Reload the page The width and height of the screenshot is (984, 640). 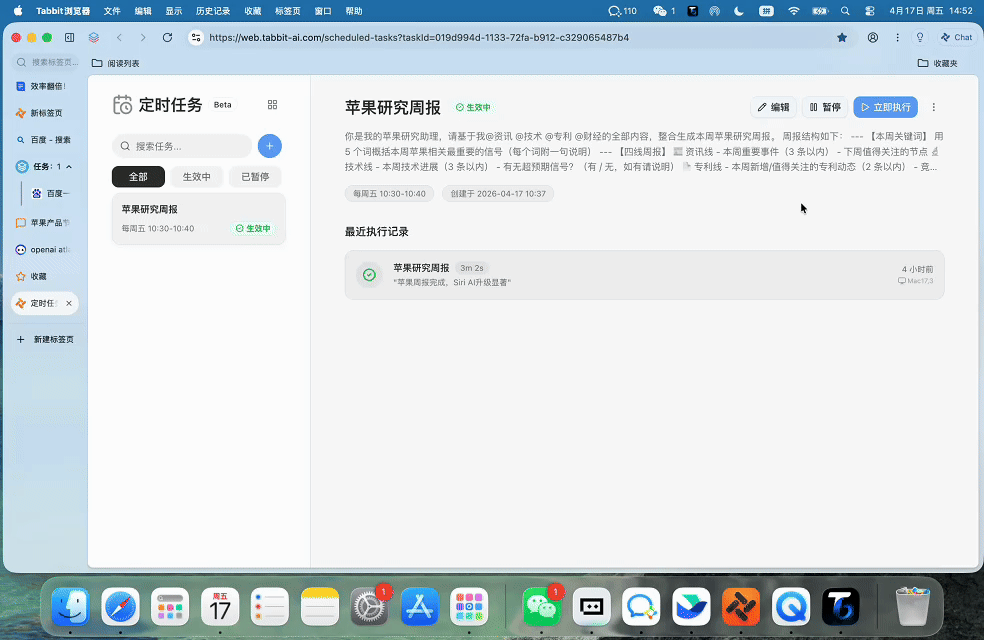click(x=168, y=38)
